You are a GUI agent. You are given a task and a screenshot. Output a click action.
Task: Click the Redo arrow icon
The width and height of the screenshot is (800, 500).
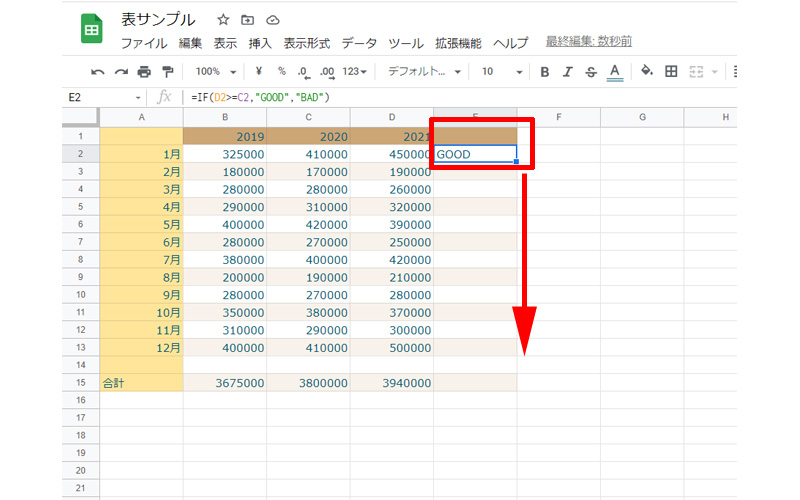point(121,72)
